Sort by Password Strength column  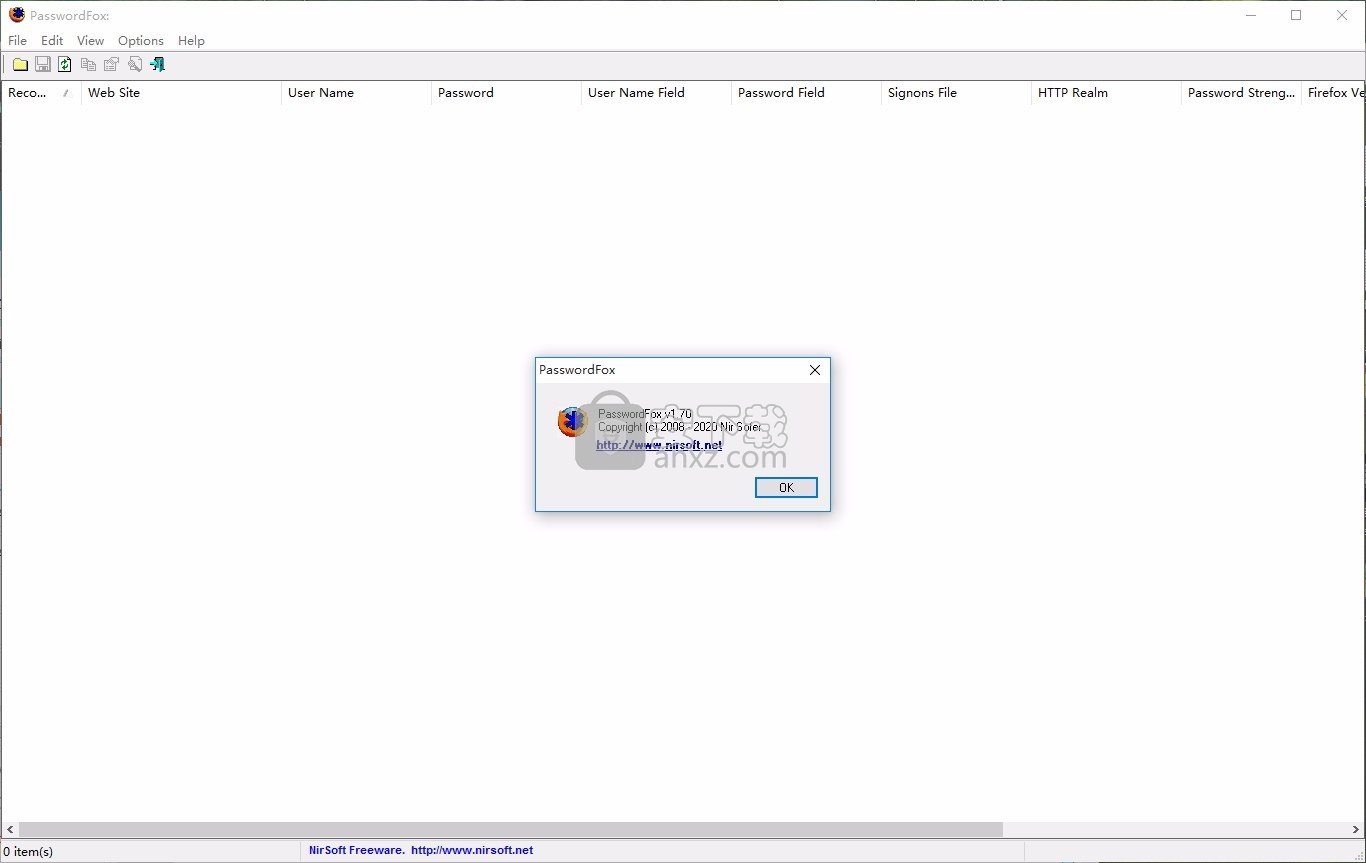pyautogui.click(x=1241, y=93)
